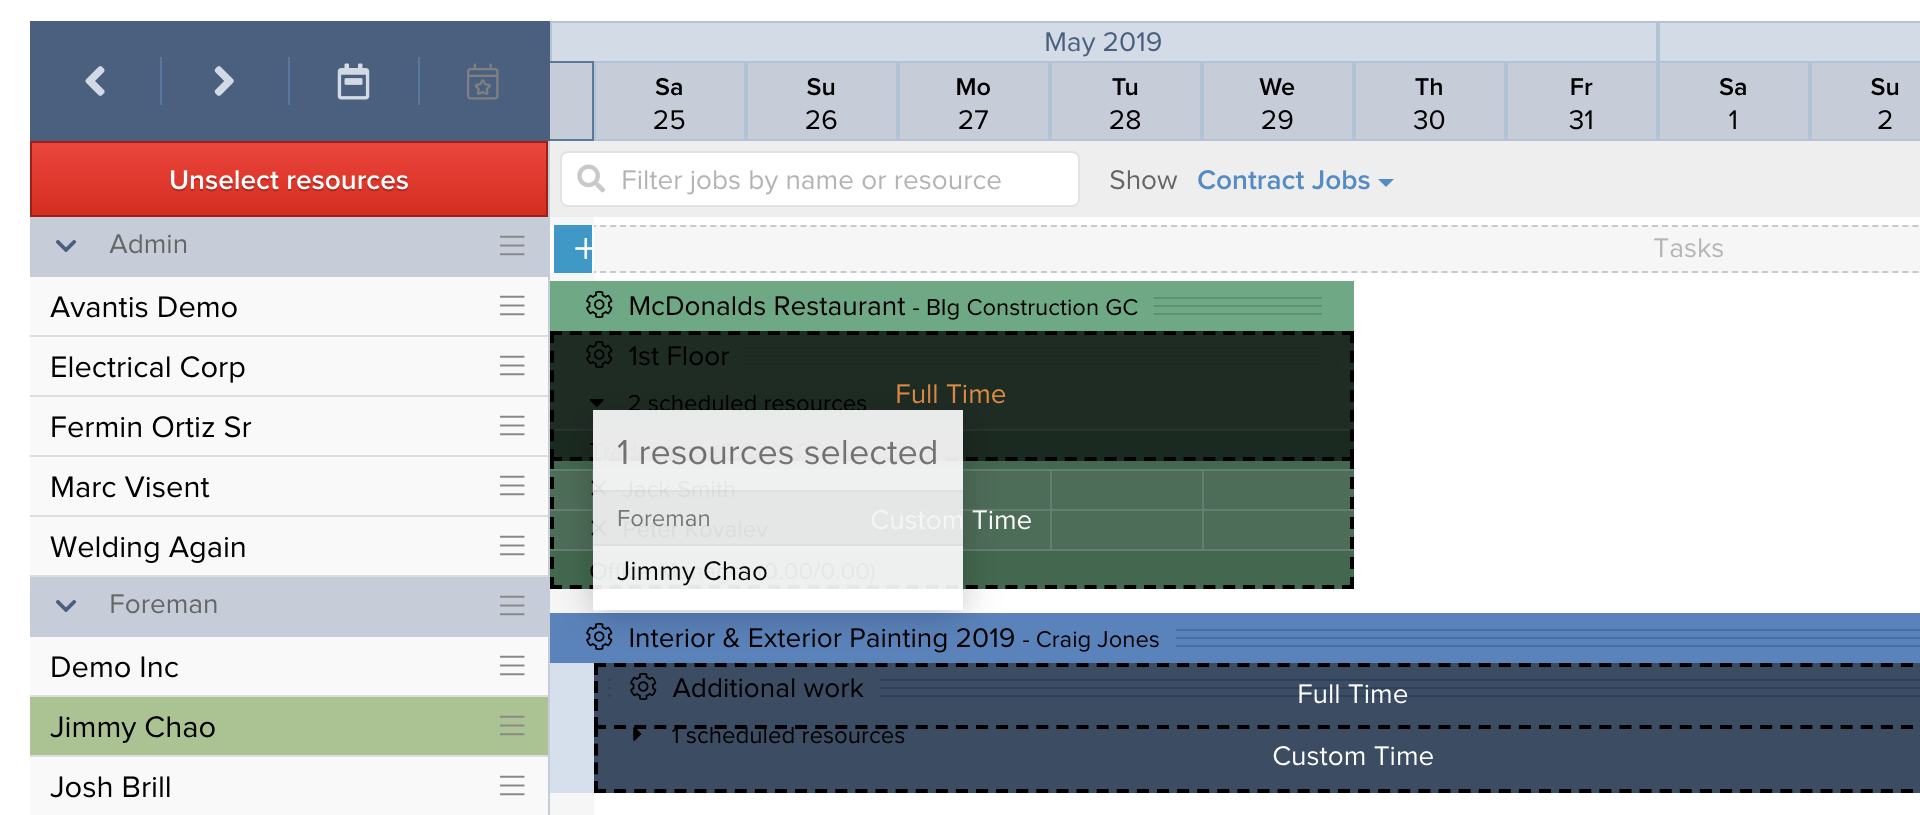This screenshot has width=1920, height=815.
Task: Open Avantis Demo row menu icon
Action: [512, 306]
